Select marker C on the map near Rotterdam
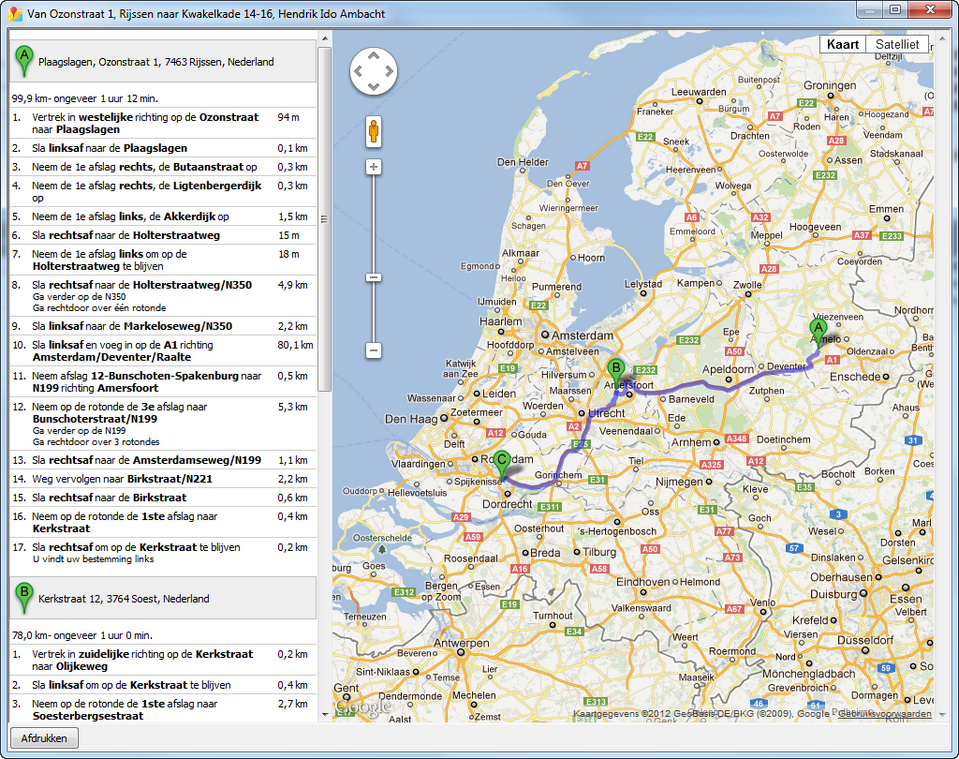This screenshot has height=759, width=959. 502,466
